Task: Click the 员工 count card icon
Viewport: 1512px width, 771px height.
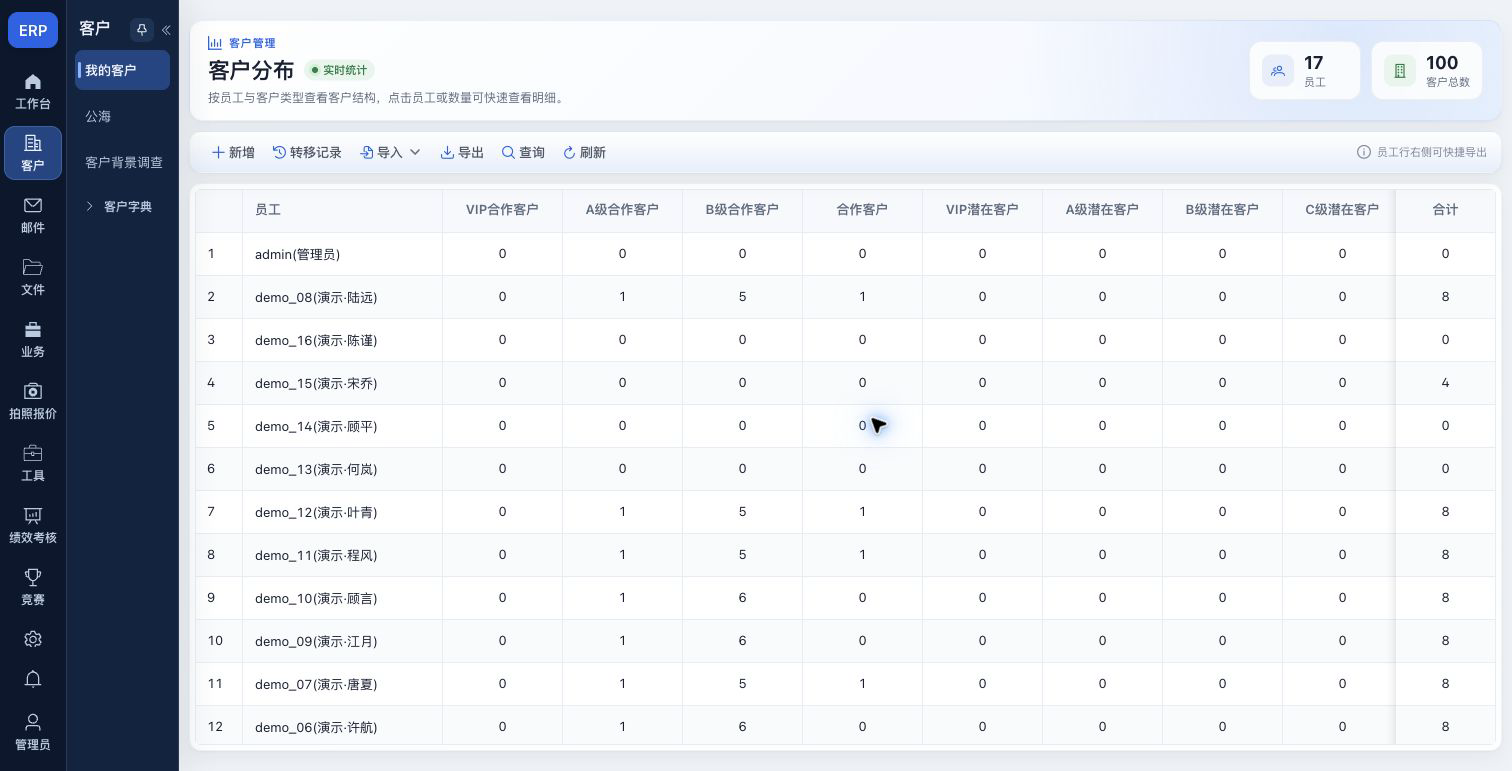Action: 1278,71
